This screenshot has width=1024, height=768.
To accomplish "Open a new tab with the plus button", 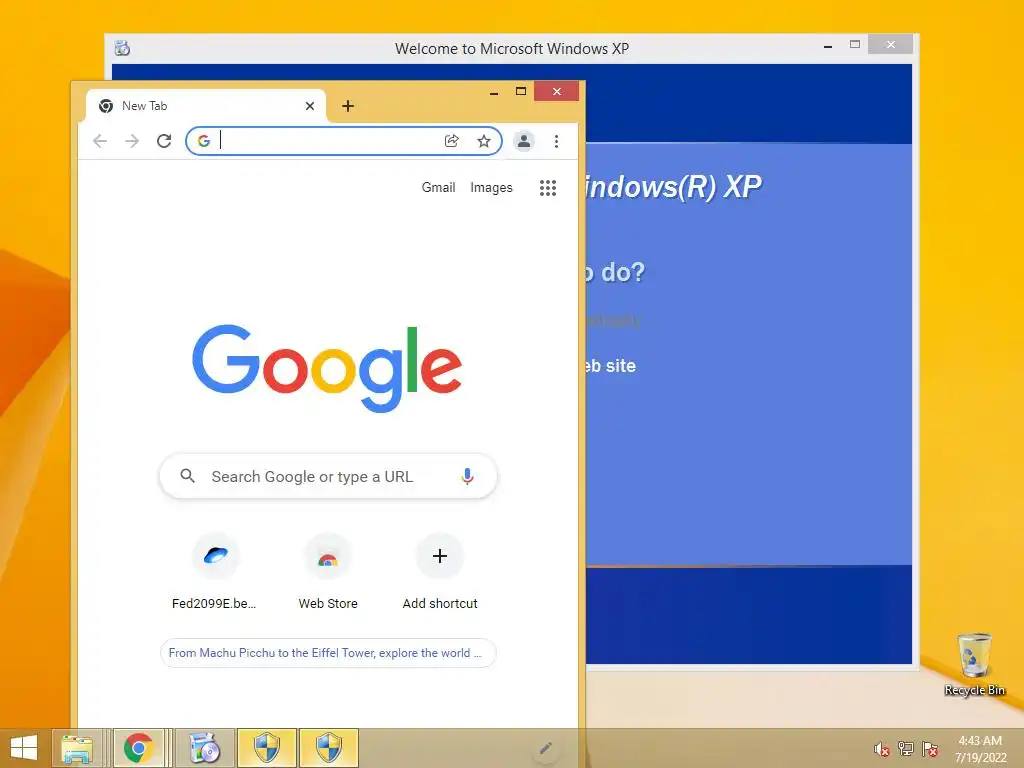I will coord(348,106).
